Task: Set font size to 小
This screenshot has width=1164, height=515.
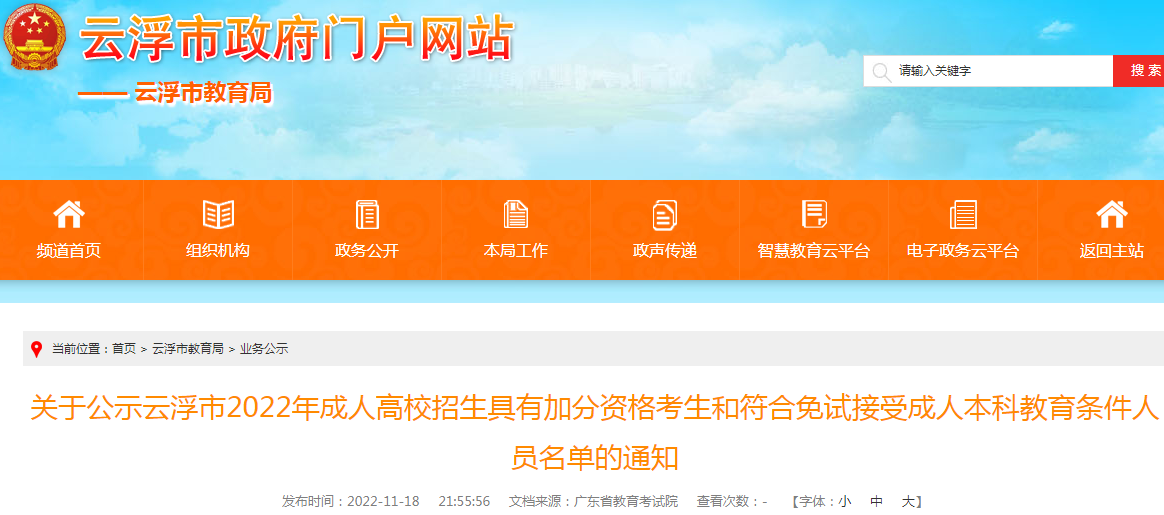Action: (x=845, y=502)
